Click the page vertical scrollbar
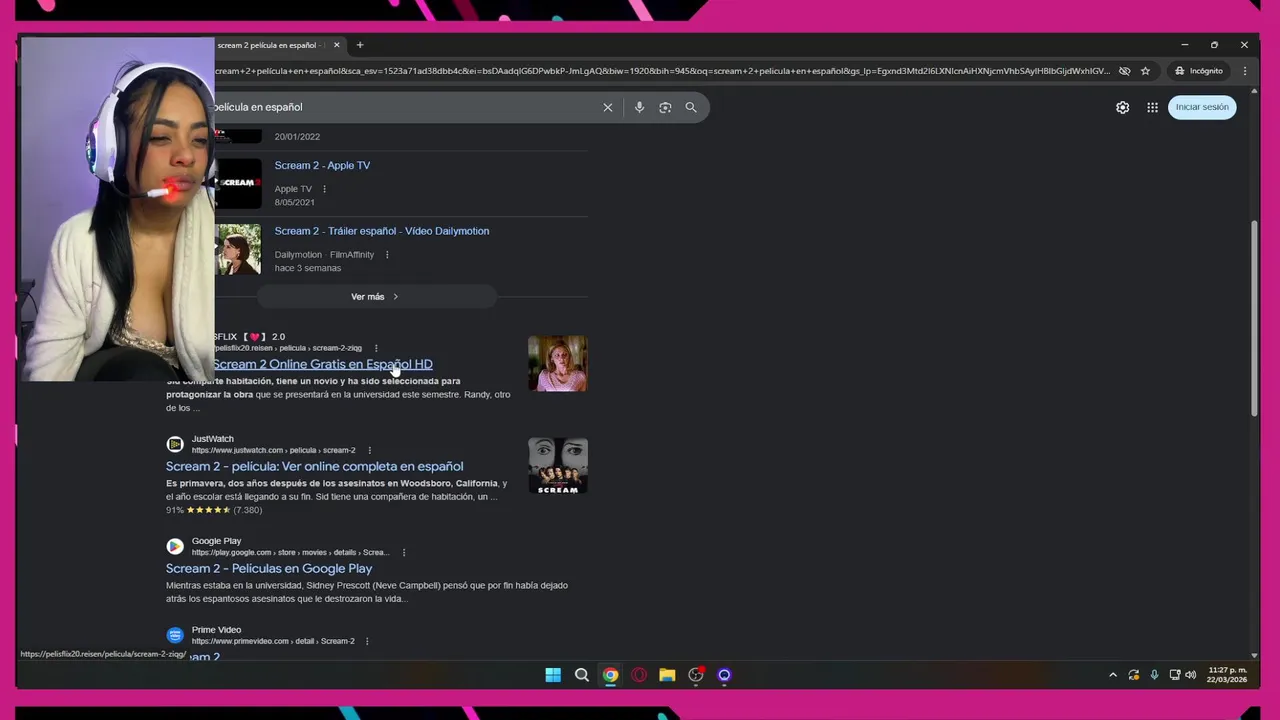Image resolution: width=1280 pixels, height=720 pixels. pyautogui.click(x=1254, y=318)
